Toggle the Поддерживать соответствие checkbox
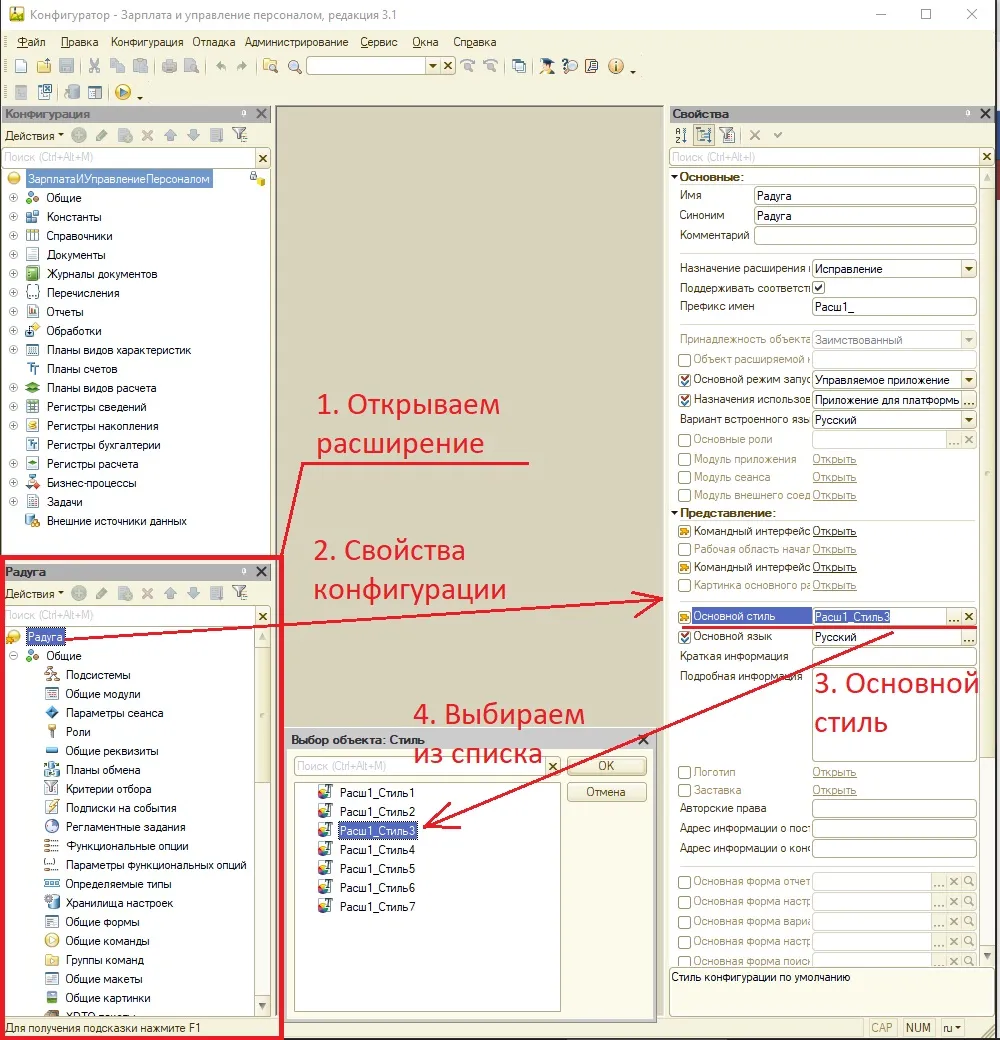This screenshot has height=1040, width=1000. [x=819, y=288]
